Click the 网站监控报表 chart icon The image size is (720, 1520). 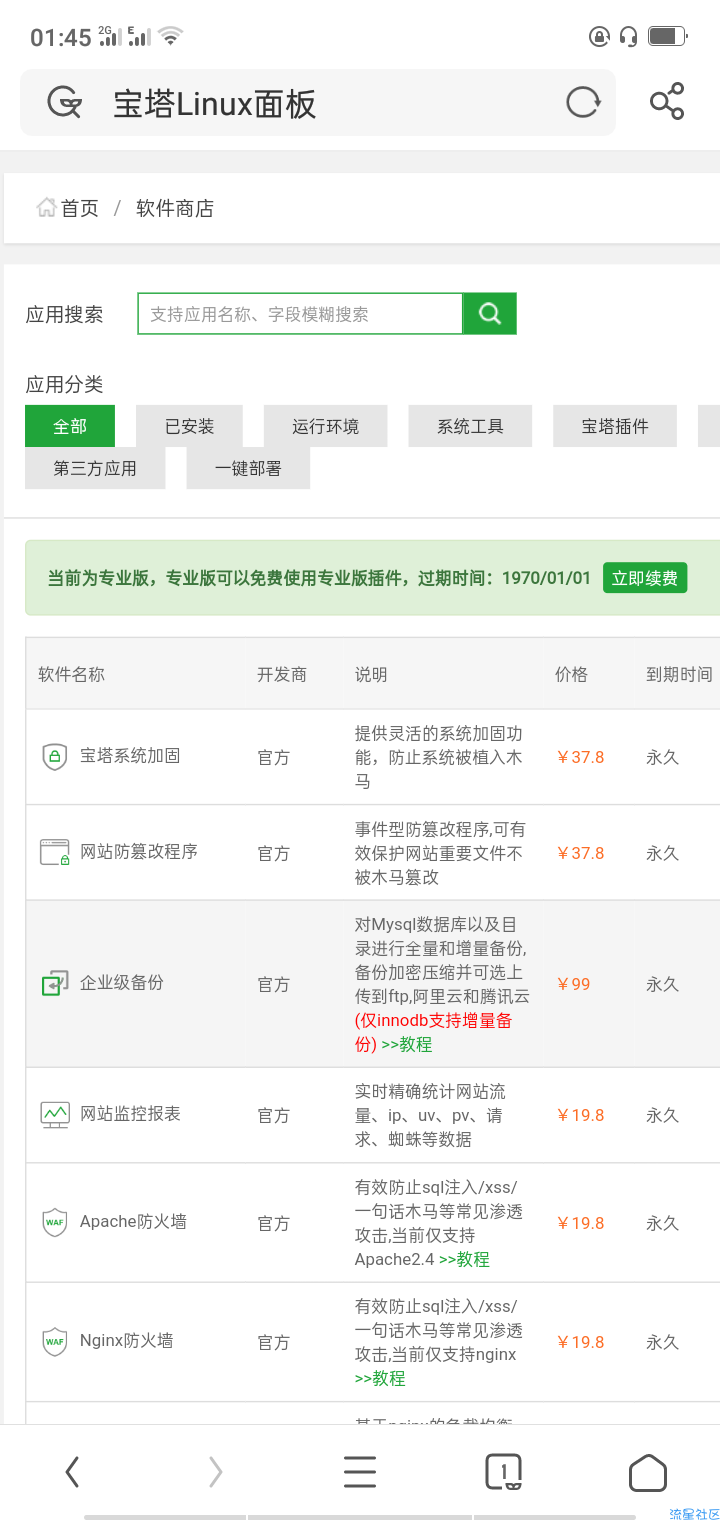point(54,1114)
